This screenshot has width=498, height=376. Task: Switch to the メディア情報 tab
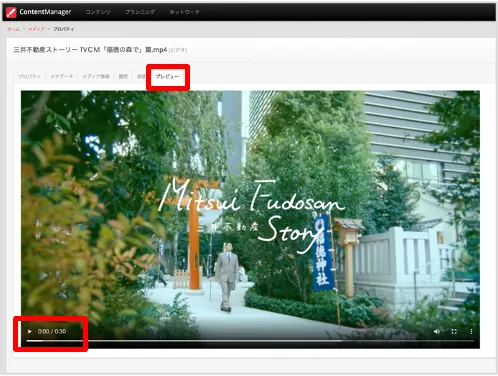click(96, 76)
